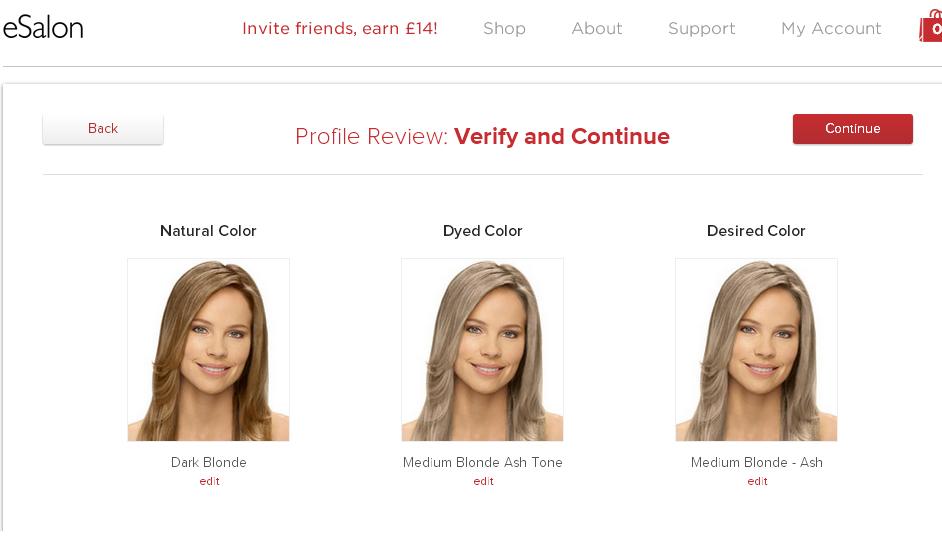The height and width of the screenshot is (548, 942).
Task: Open the About menu
Action: click(597, 28)
